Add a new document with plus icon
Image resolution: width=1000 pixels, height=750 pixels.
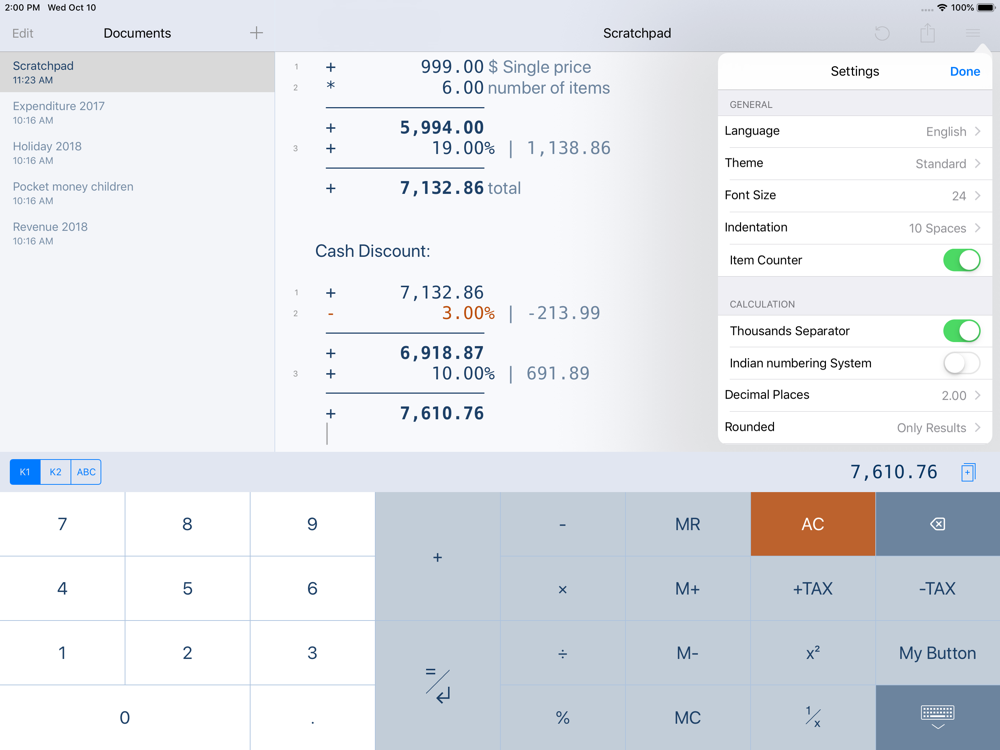(256, 33)
